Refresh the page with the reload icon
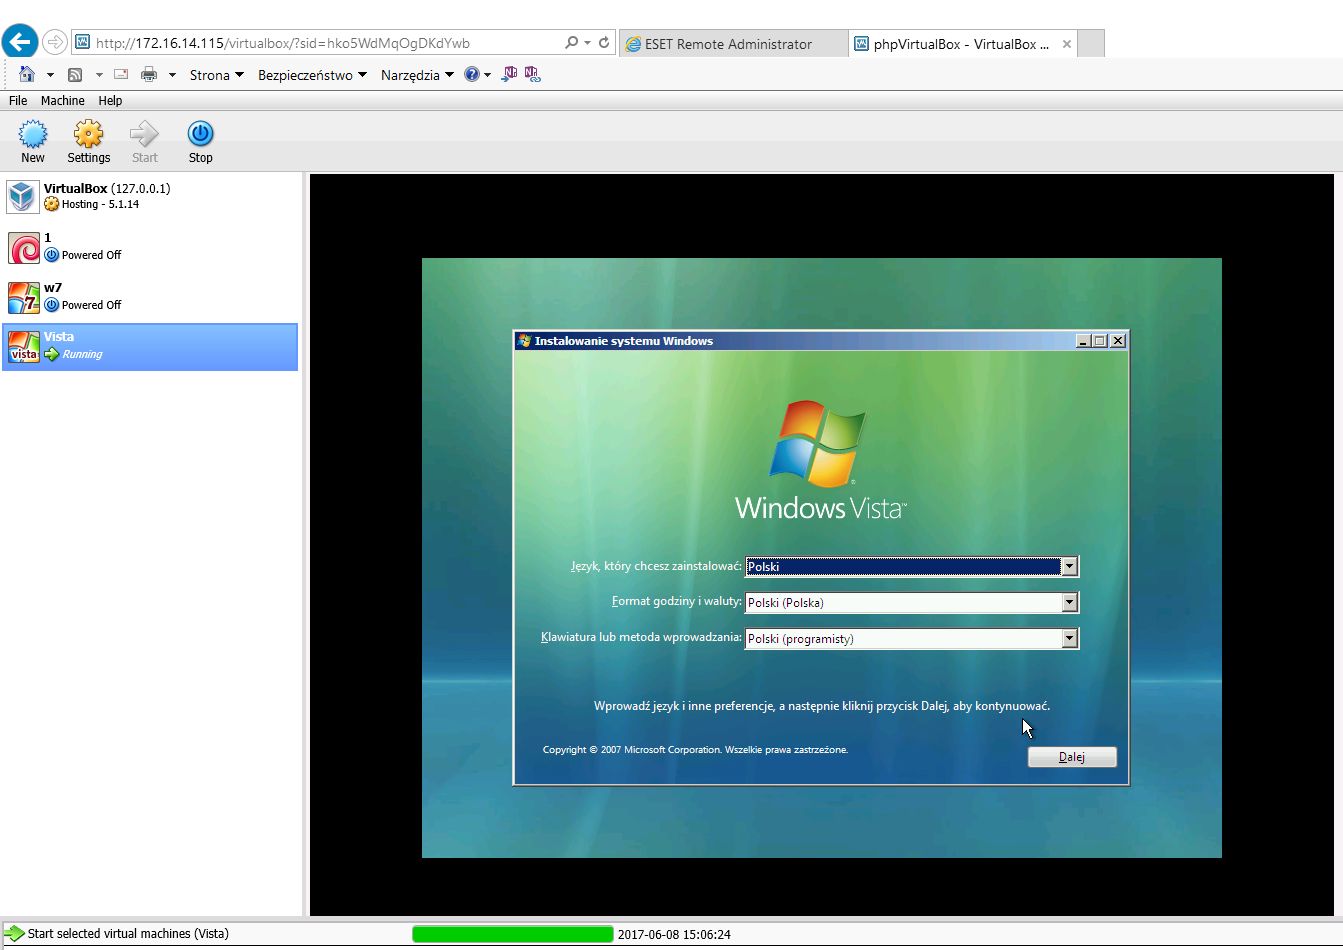The width and height of the screenshot is (1343, 950). click(603, 43)
